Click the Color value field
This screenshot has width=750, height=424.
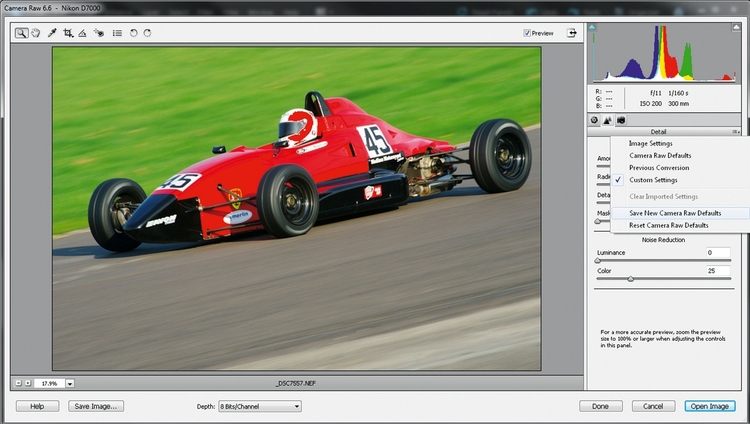pyautogui.click(x=718, y=270)
